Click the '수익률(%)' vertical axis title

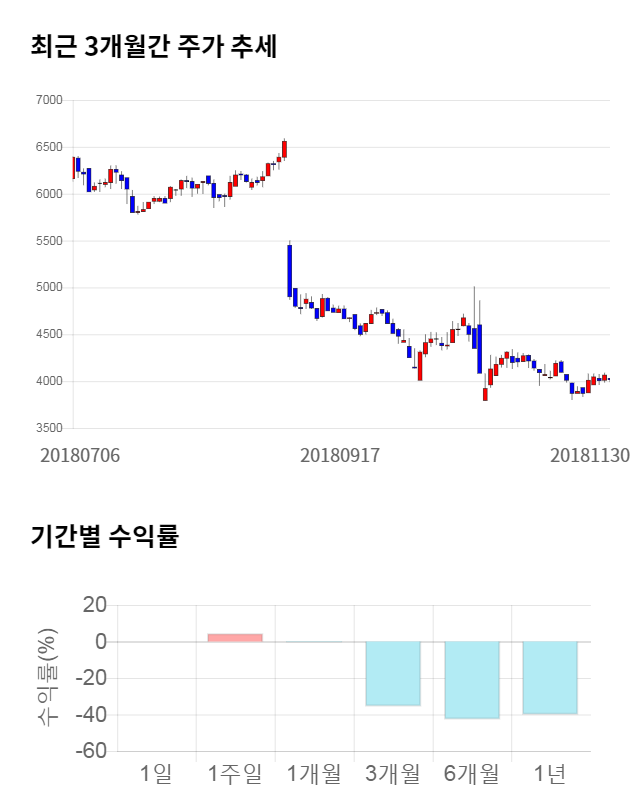click(x=47, y=677)
